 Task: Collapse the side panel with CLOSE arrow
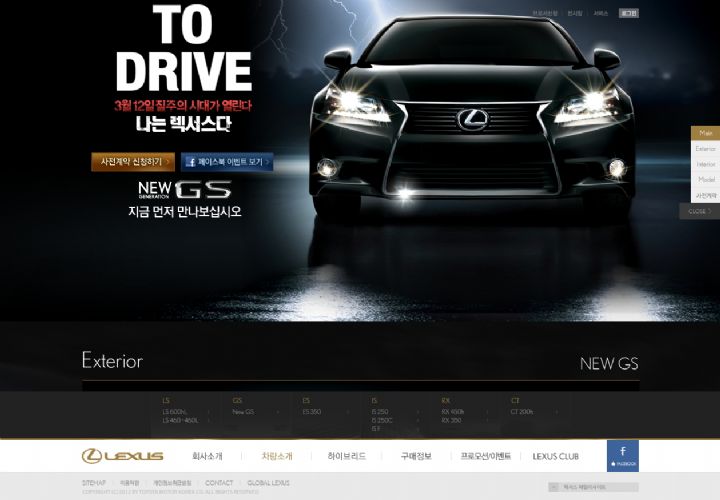click(699, 211)
